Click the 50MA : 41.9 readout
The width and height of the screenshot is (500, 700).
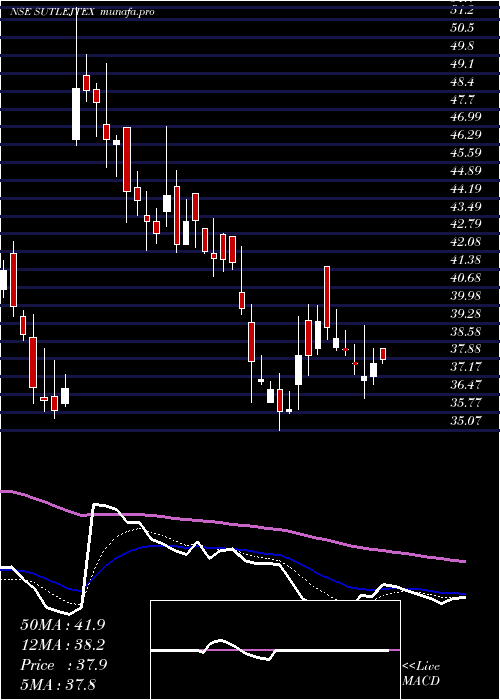click(63, 625)
